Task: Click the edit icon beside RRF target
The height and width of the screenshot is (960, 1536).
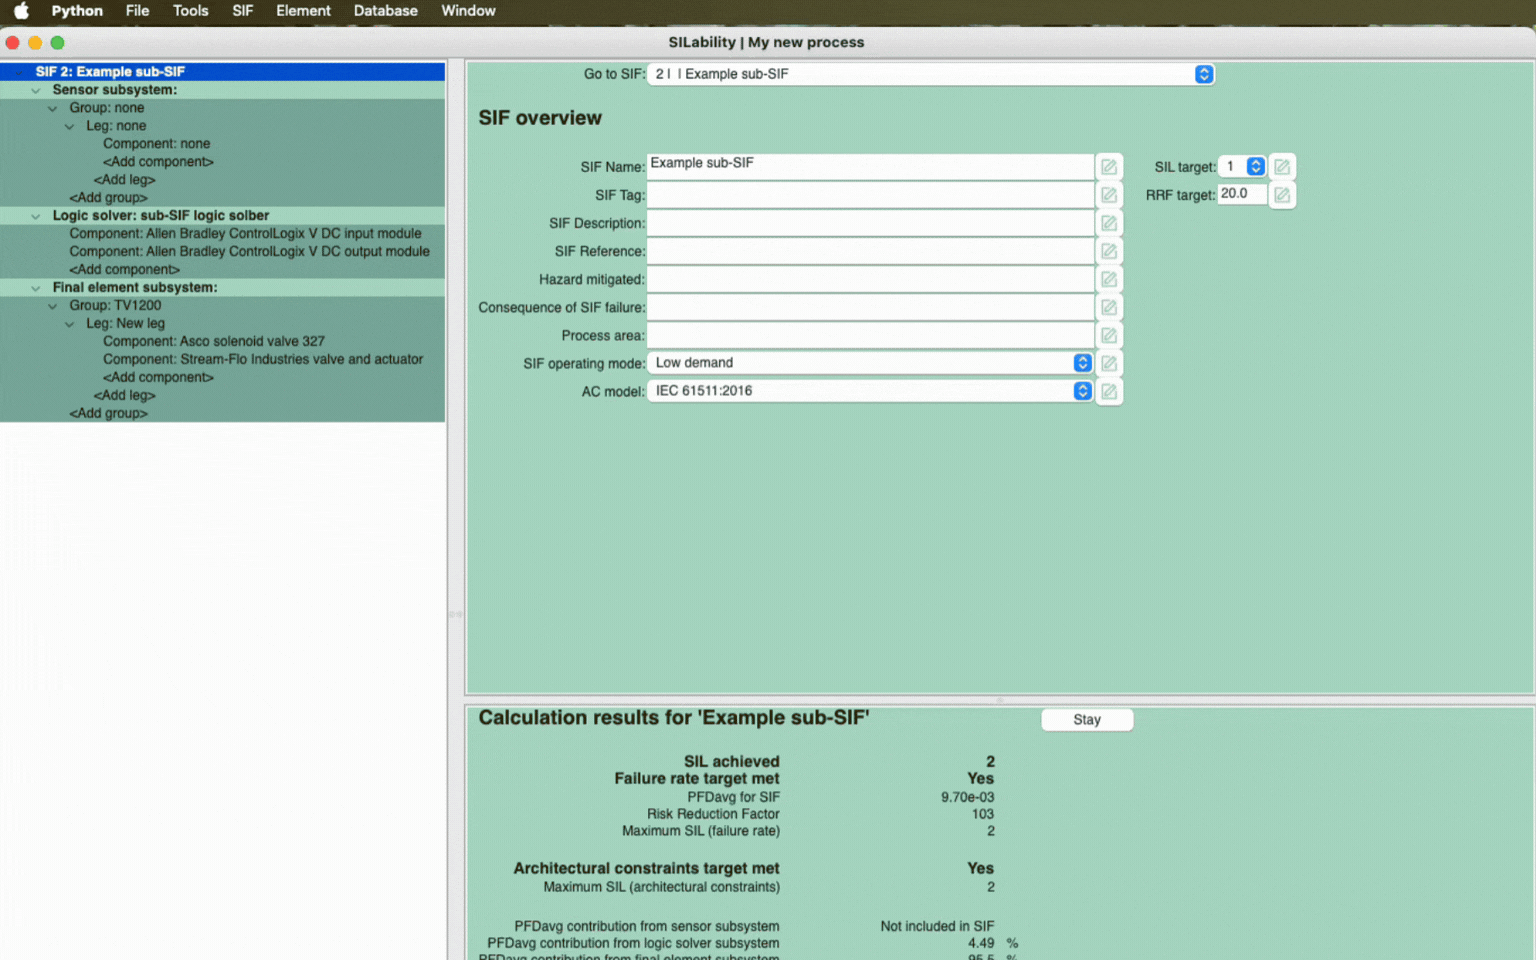Action: tap(1281, 195)
